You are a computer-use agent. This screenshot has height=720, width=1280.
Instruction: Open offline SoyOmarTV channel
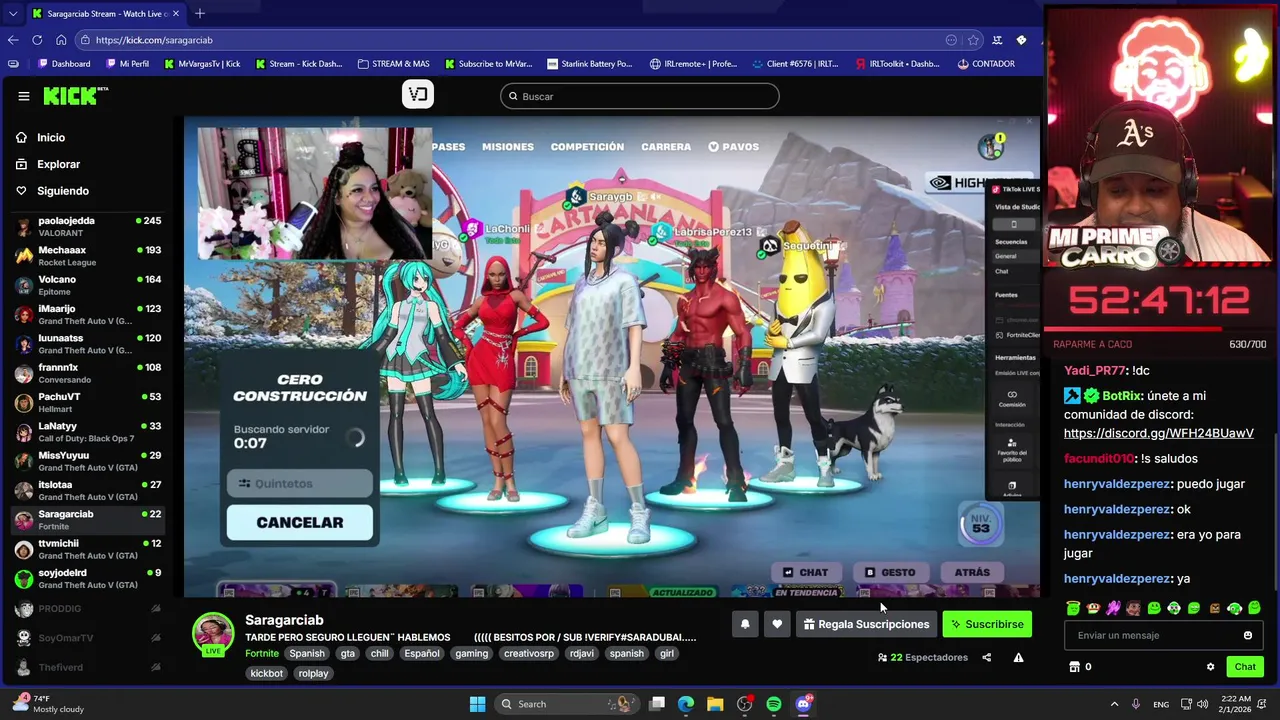[88, 638]
